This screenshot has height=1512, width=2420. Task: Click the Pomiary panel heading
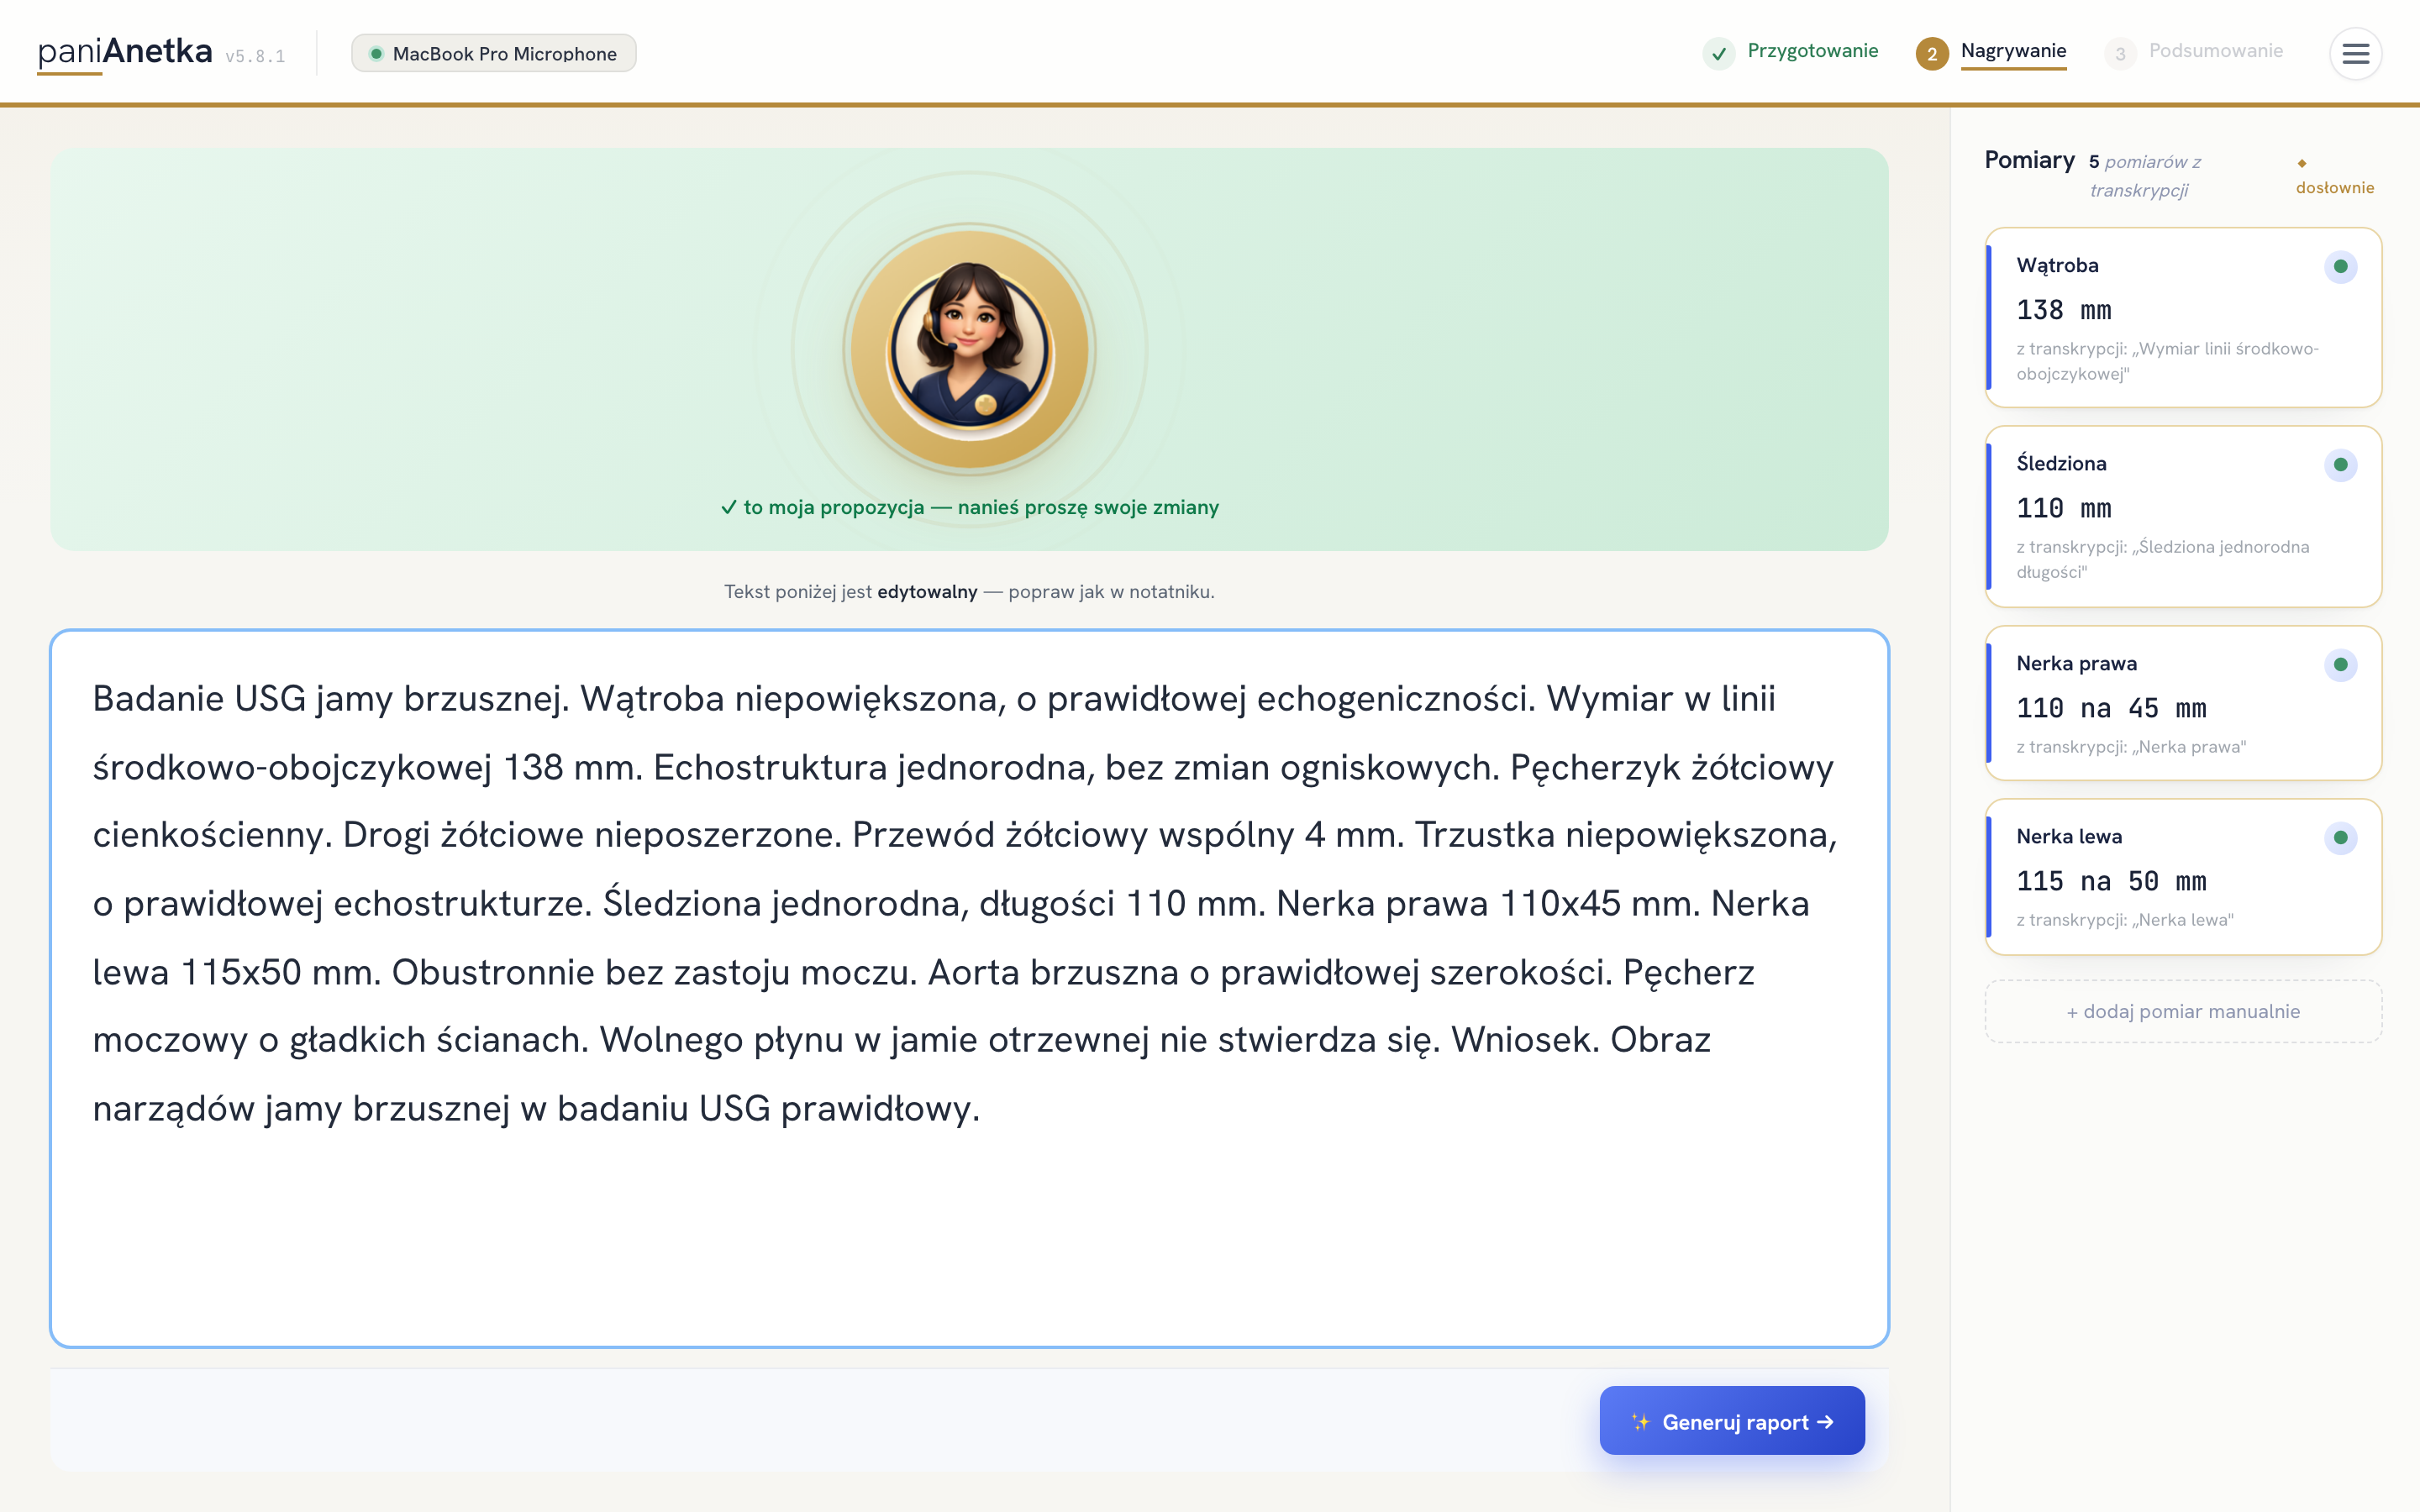2029,160
